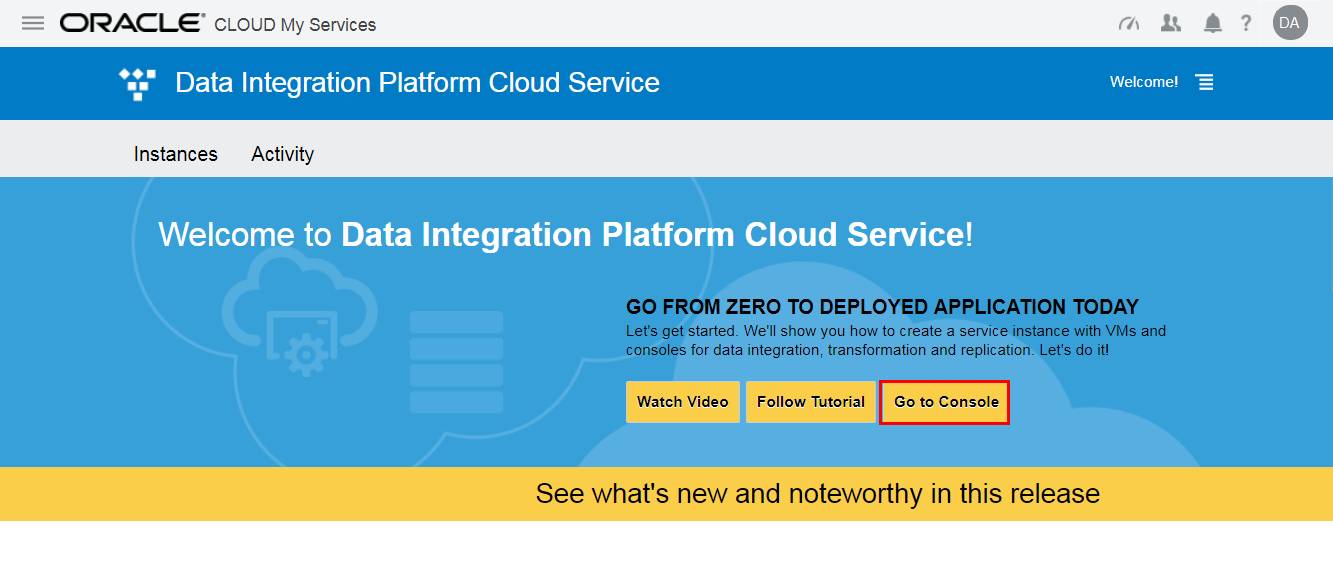
Task: Click the help question mark icon
Action: (x=1246, y=23)
